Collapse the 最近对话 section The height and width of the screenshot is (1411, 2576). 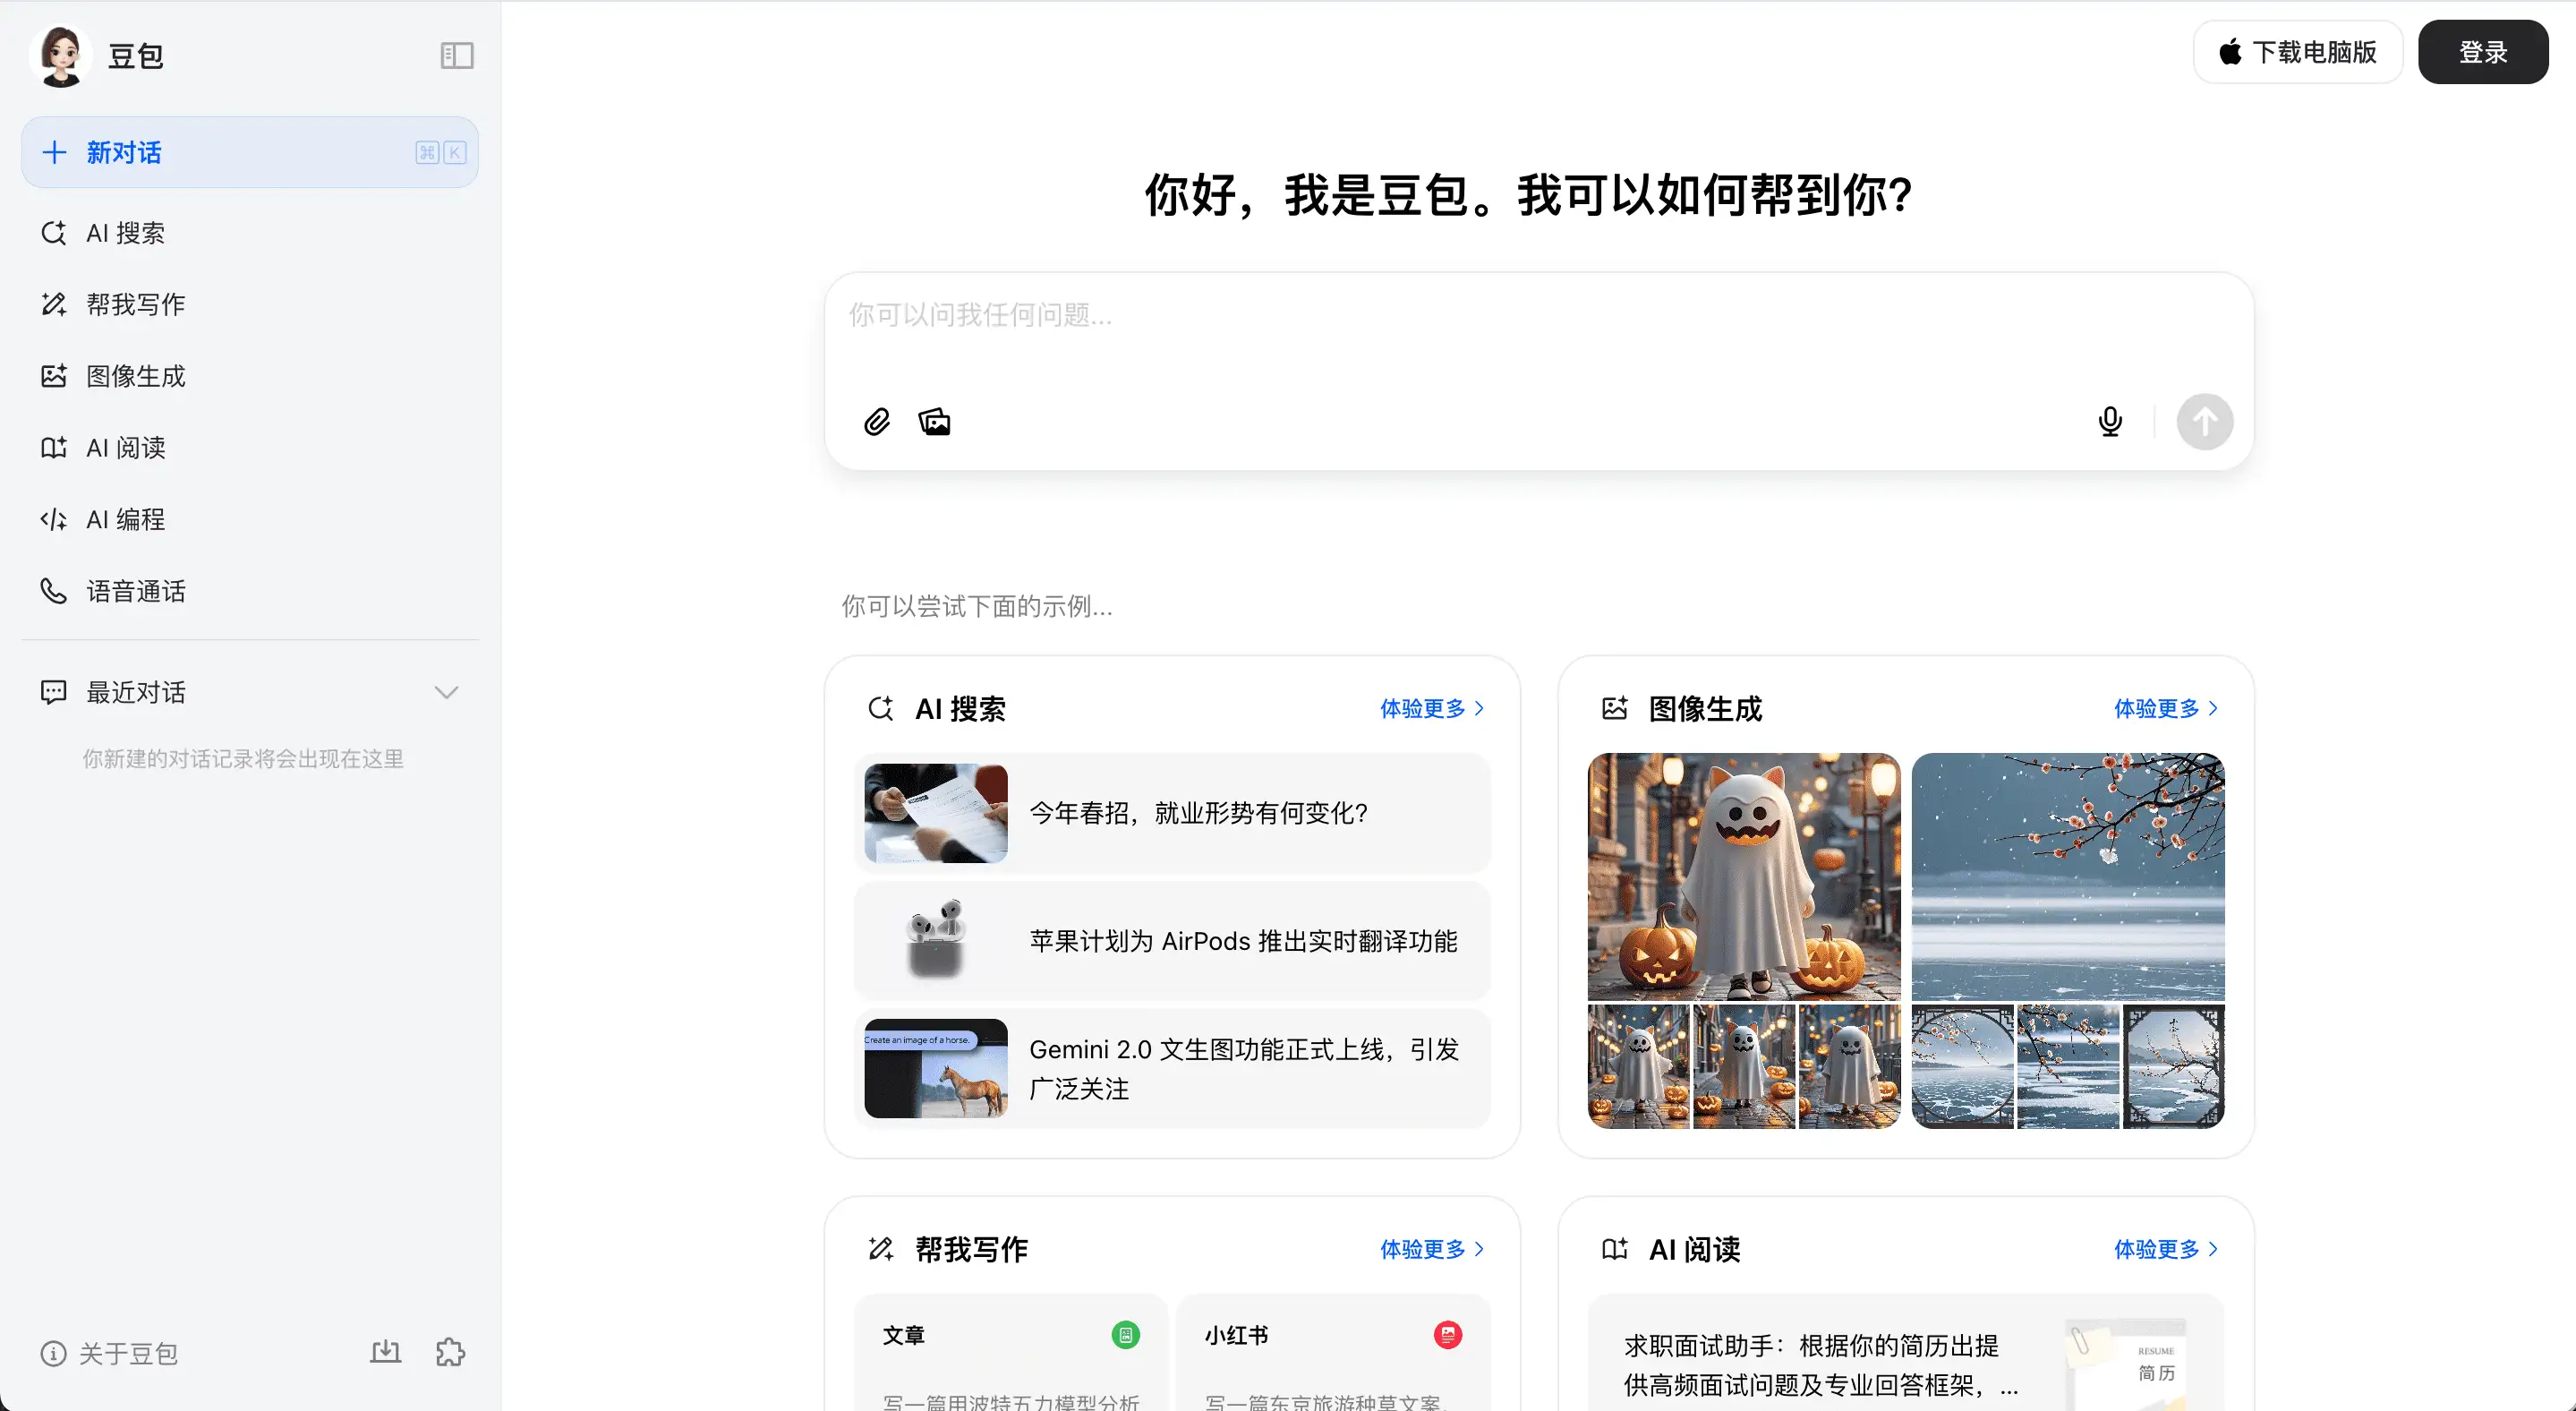(446, 691)
